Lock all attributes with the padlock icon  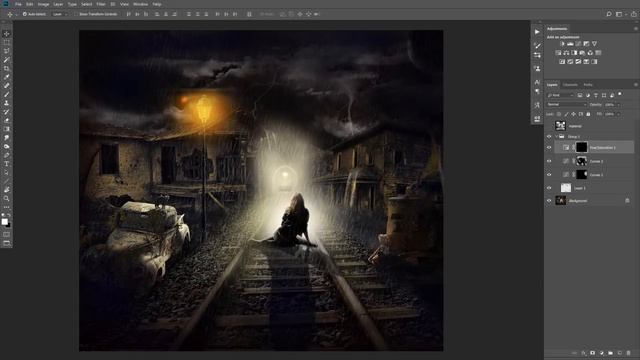click(x=588, y=114)
